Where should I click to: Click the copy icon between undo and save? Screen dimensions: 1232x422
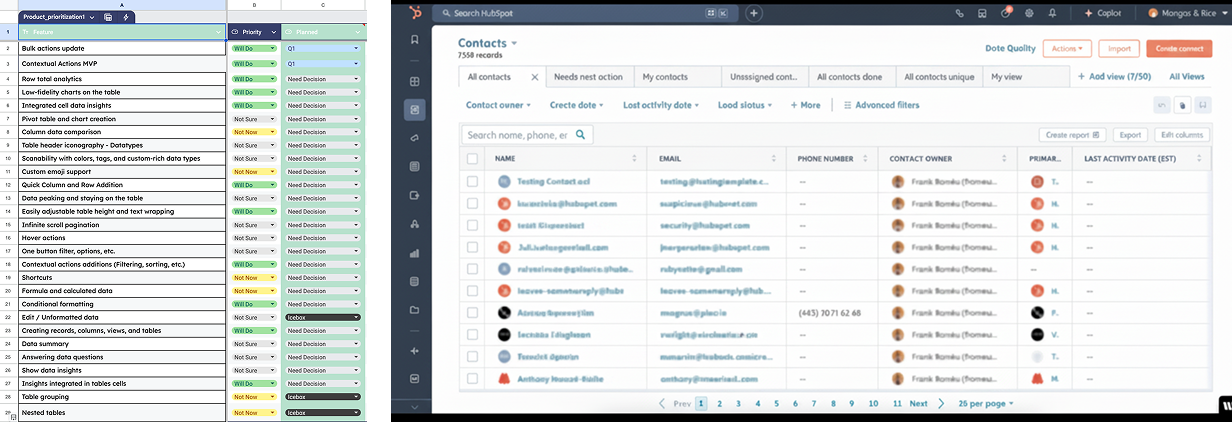pyautogui.click(x=1181, y=104)
